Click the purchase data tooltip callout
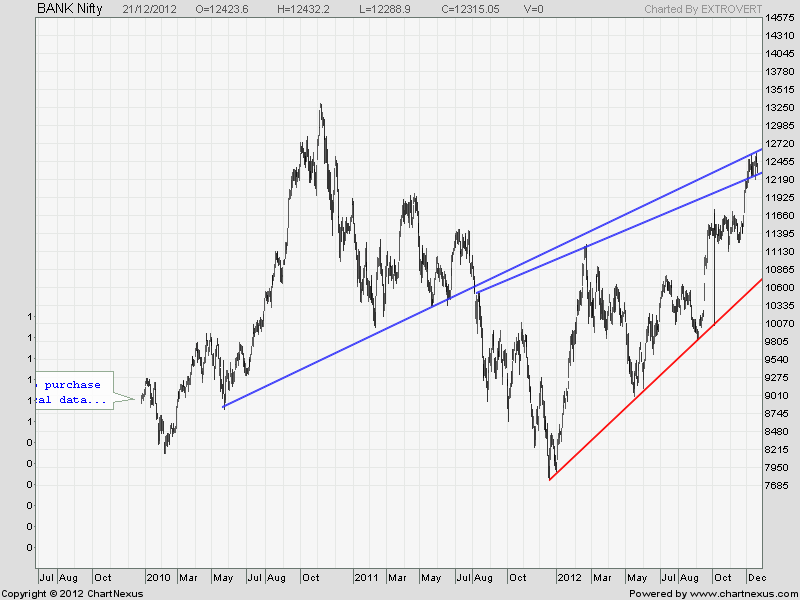The width and height of the screenshot is (800, 600). (73, 392)
